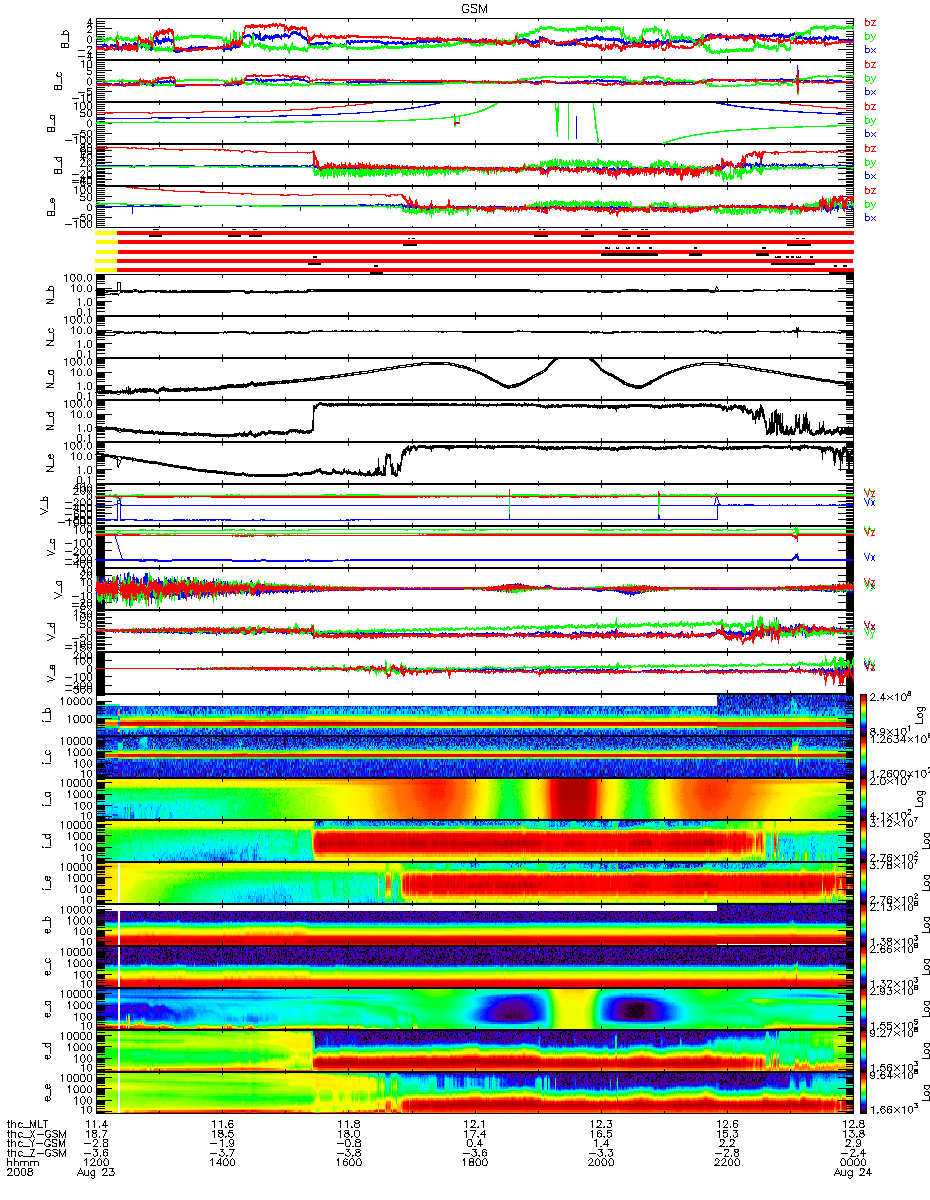Viewport: 930px width, 1200px height.
Task: Click the Aug 23 date label
Action: (x=95, y=1174)
